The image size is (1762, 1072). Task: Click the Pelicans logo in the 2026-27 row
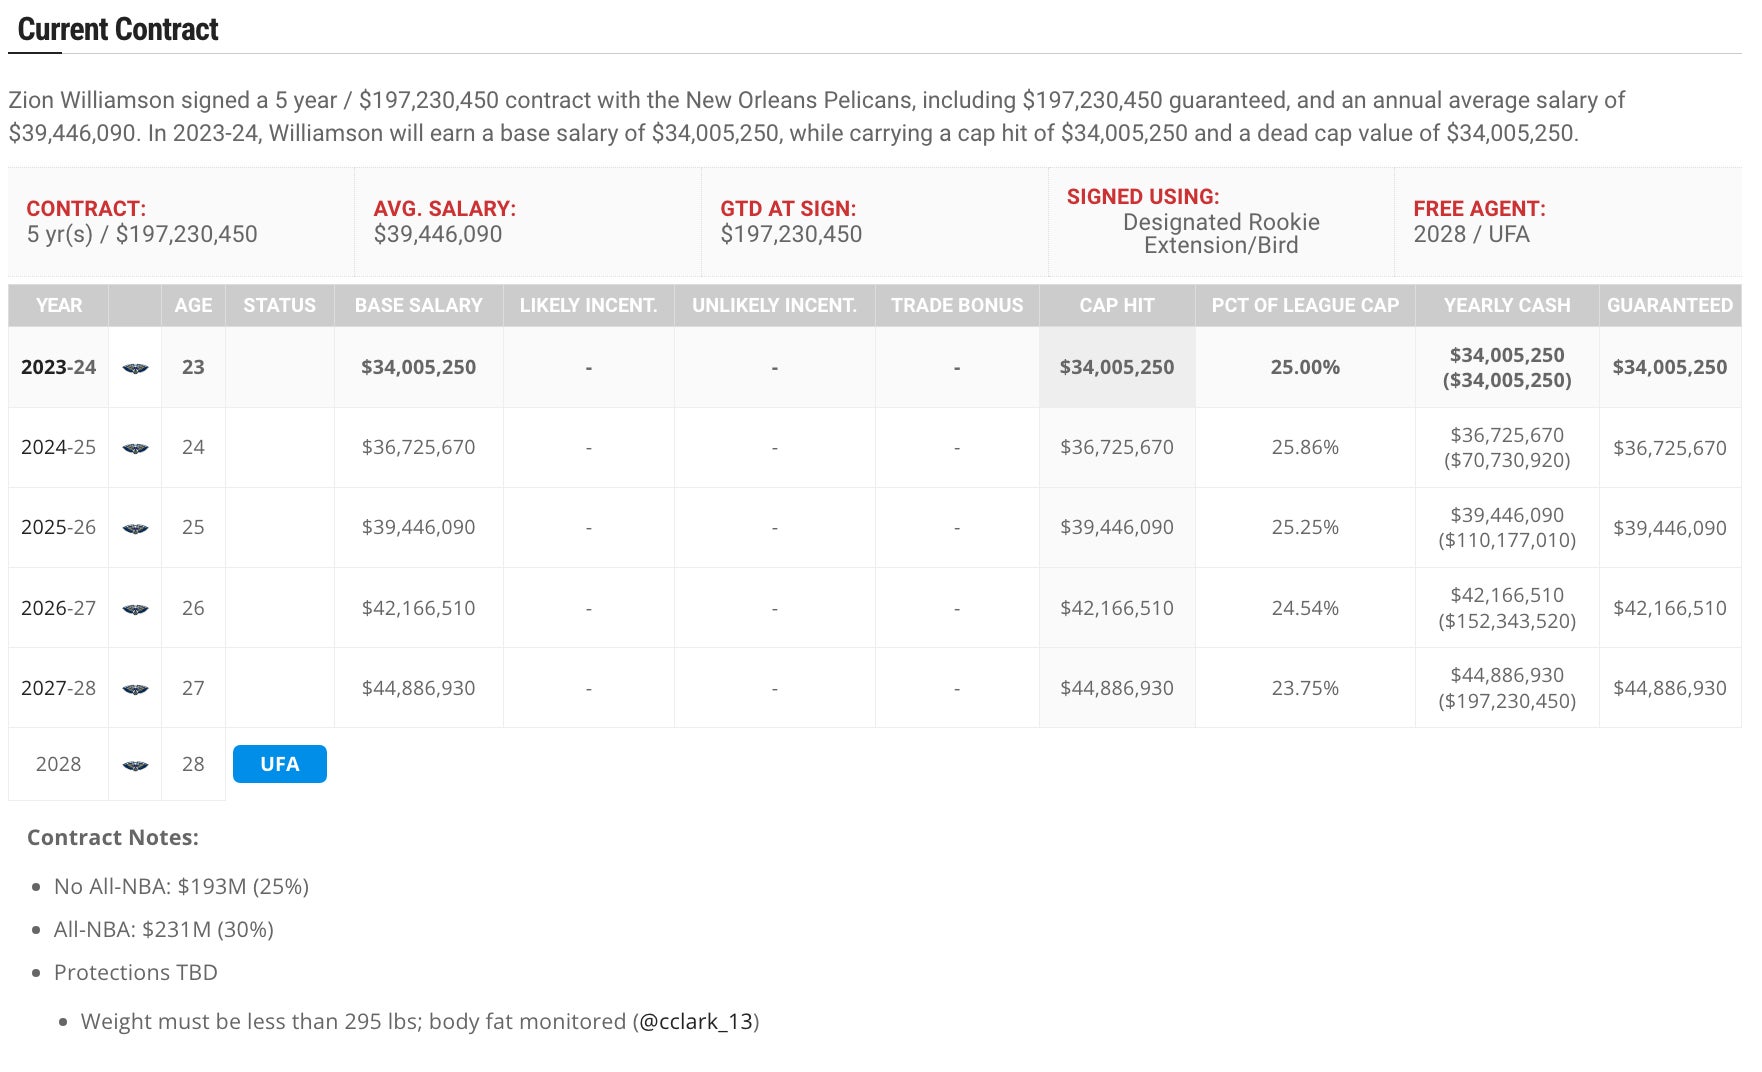point(135,608)
